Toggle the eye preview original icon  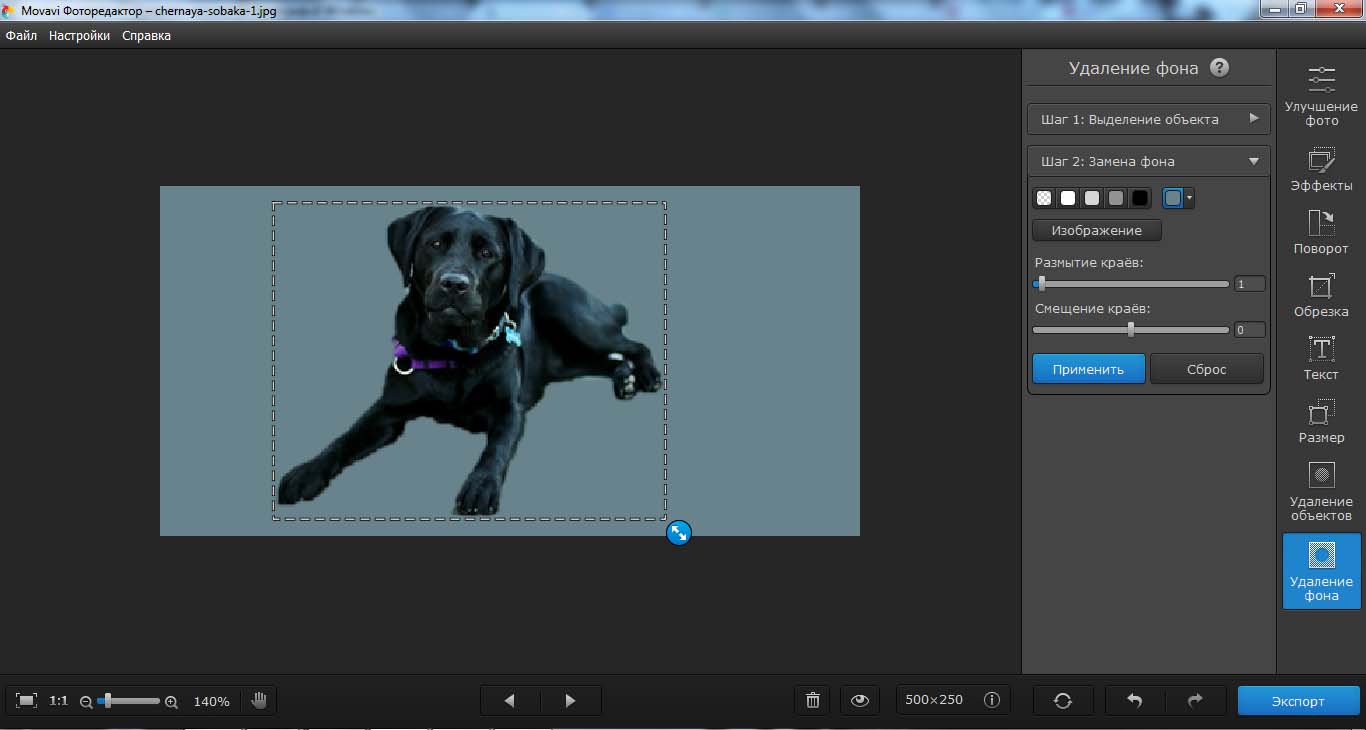[x=860, y=700]
